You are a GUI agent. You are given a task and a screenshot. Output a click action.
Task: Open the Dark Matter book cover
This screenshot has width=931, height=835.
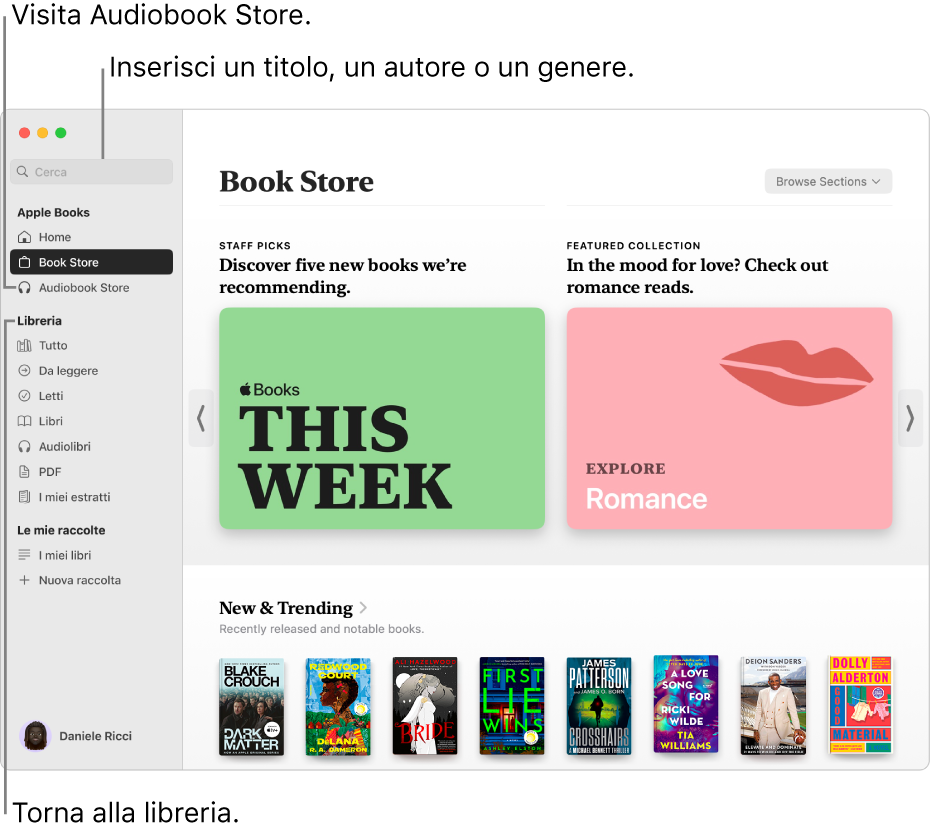point(252,706)
